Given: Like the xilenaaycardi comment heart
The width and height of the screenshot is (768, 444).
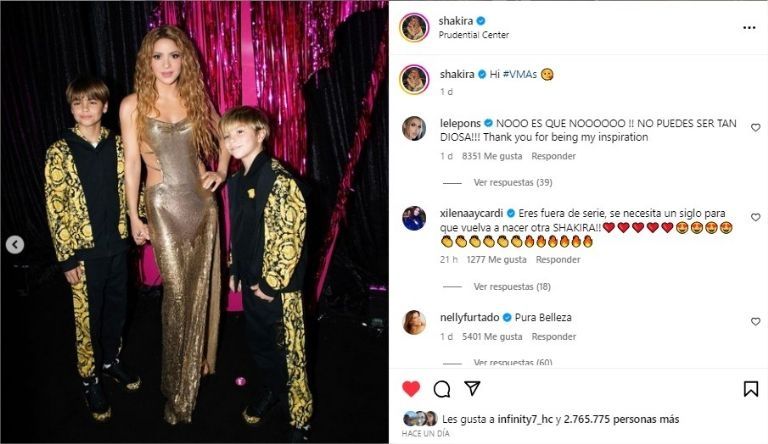Looking at the screenshot, I should coord(755,217).
